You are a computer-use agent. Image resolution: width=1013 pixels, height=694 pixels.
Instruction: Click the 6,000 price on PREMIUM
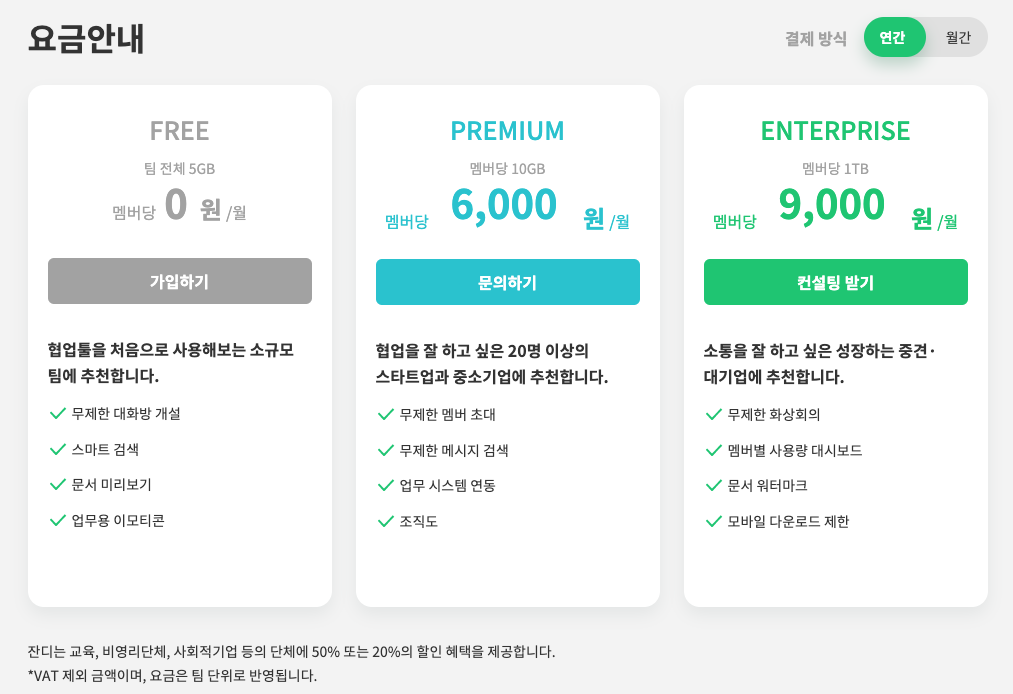pos(504,205)
